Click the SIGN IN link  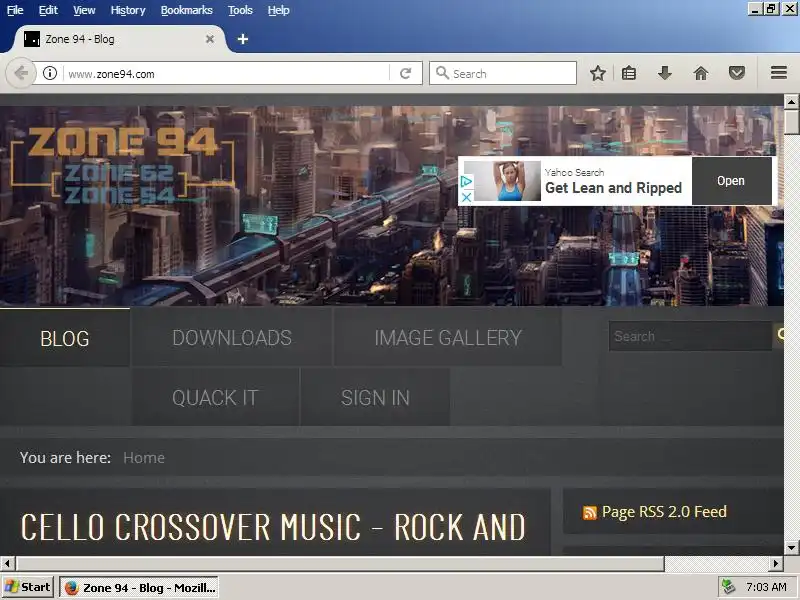[376, 397]
